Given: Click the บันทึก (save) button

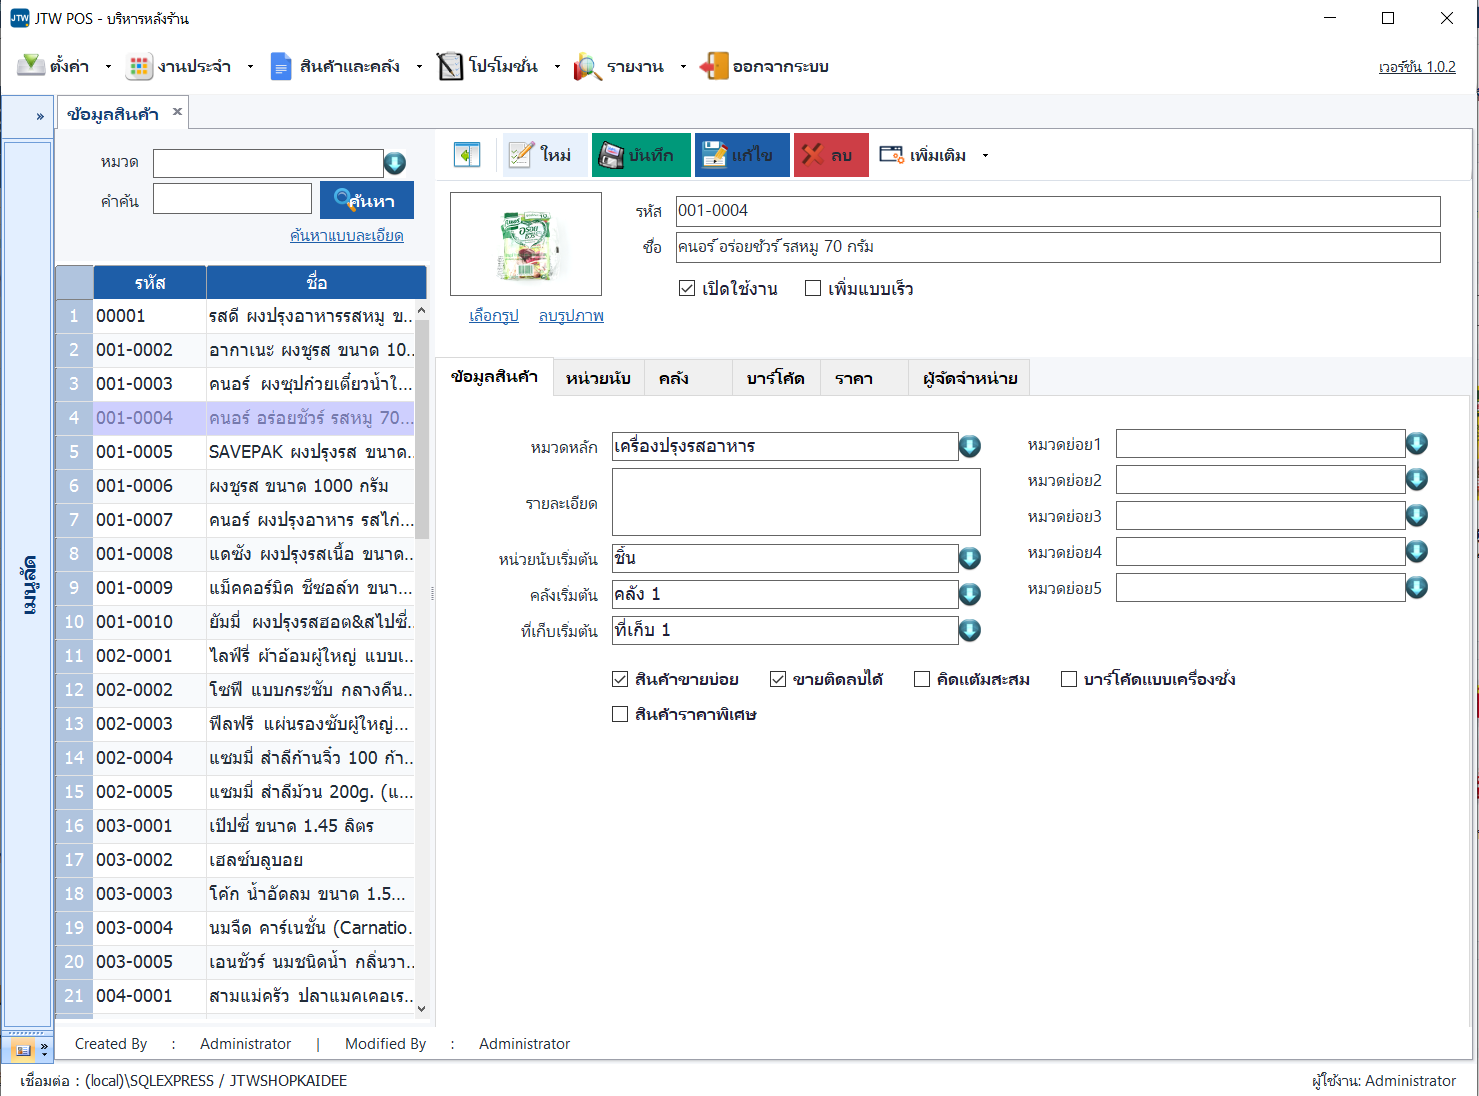Looking at the screenshot, I should tap(641, 155).
